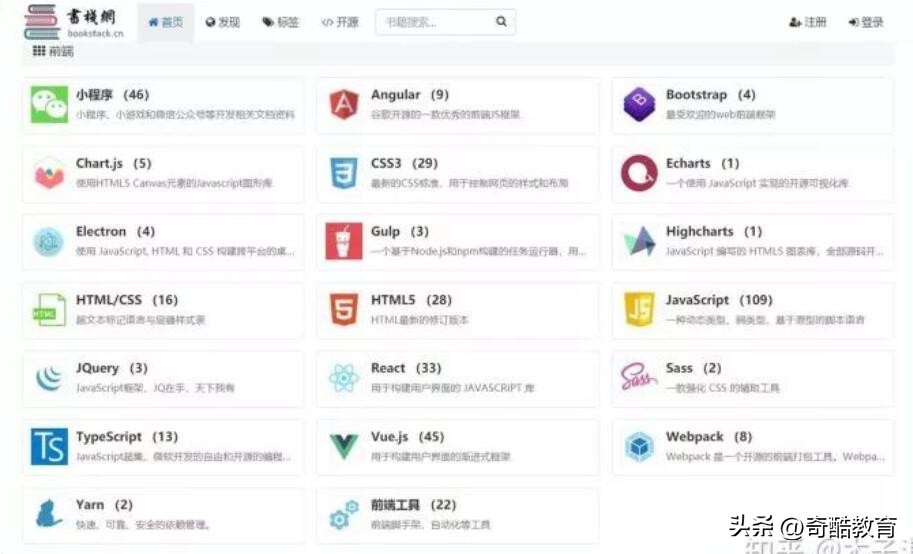The width and height of the screenshot is (913, 554).
Task: Click the orange HTML5 shield icon
Action: click(x=344, y=309)
